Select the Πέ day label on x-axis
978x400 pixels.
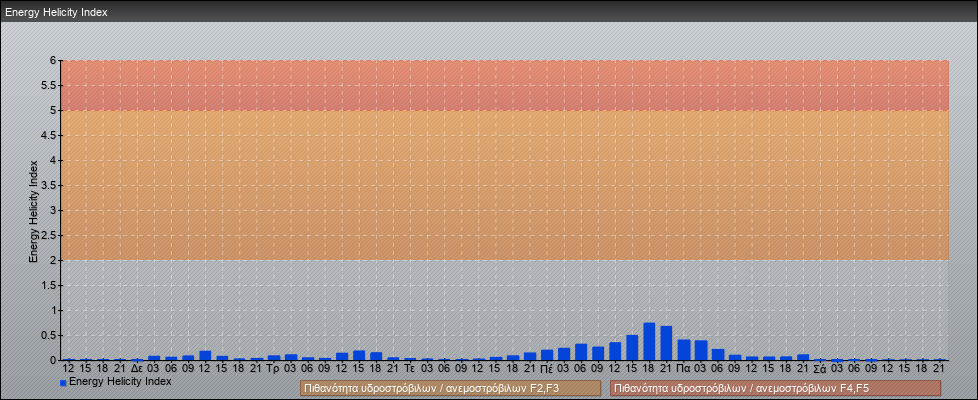click(546, 368)
